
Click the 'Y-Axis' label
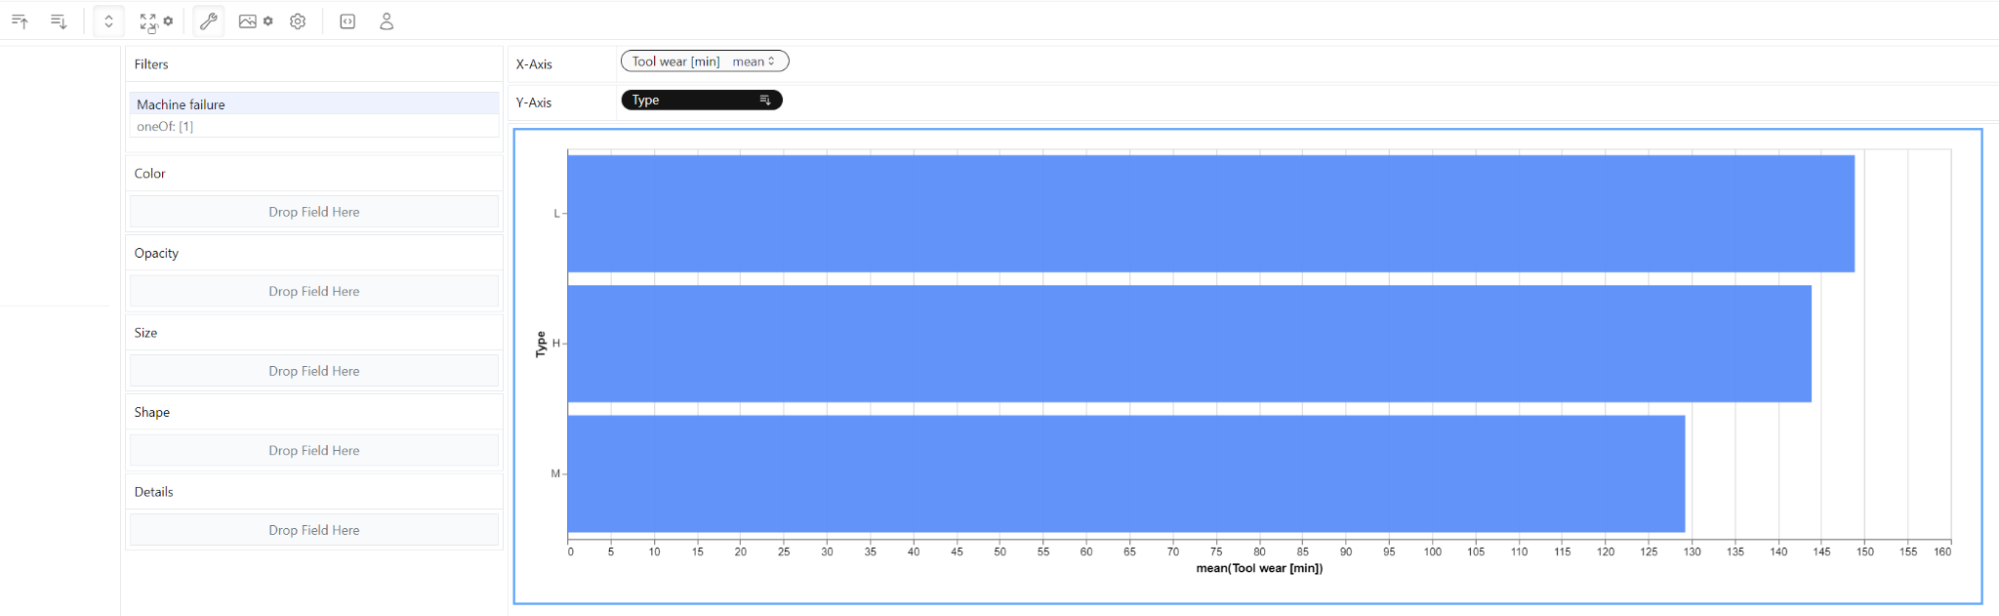(534, 102)
